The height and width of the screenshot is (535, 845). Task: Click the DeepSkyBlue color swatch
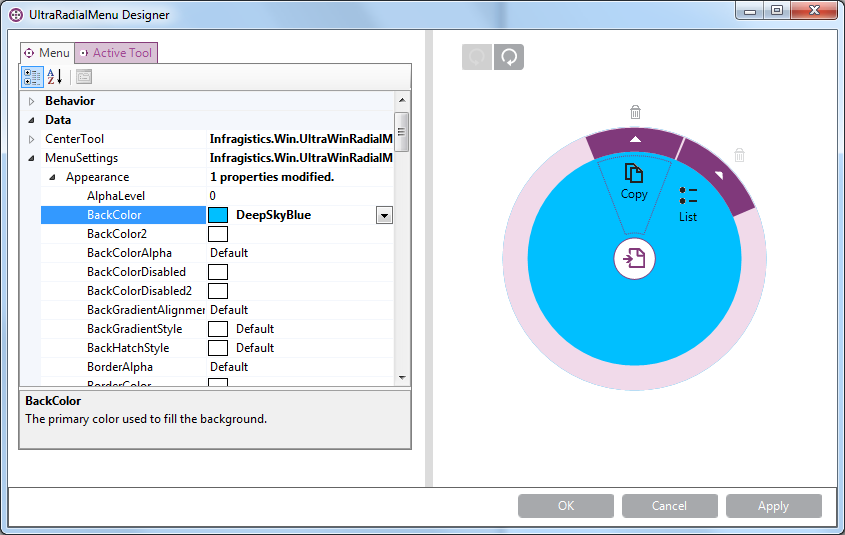[x=218, y=215]
